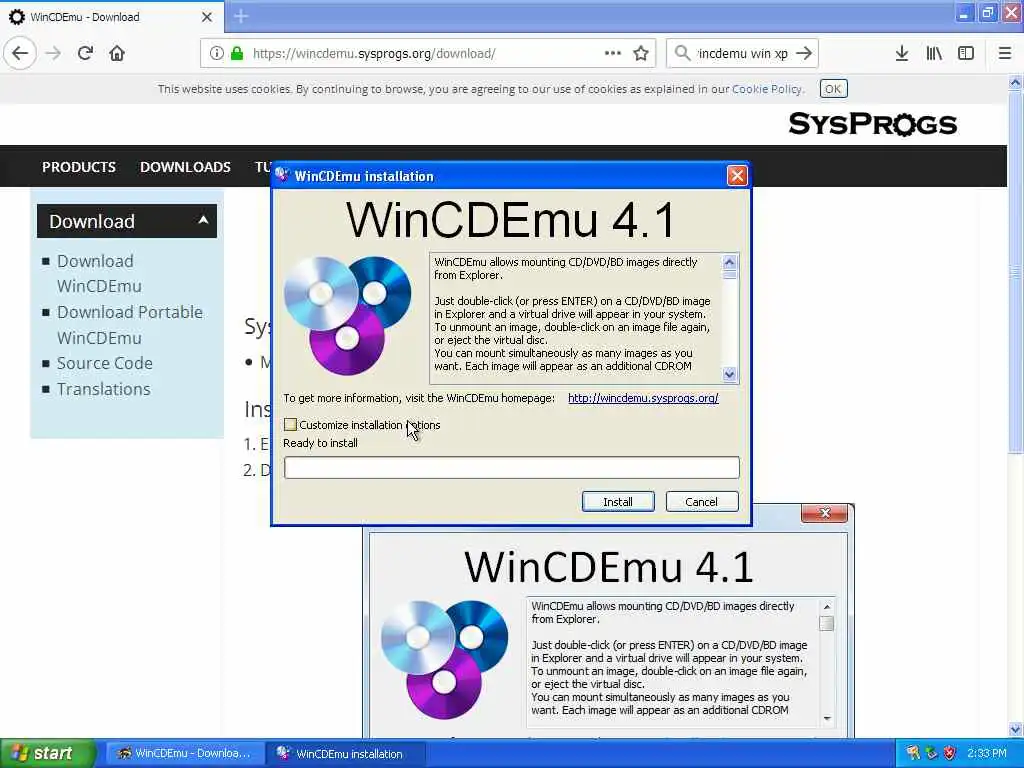The height and width of the screenshot is (768, 1024).
Task: Submit search with the arrow icon
Action: click(804, 54)
